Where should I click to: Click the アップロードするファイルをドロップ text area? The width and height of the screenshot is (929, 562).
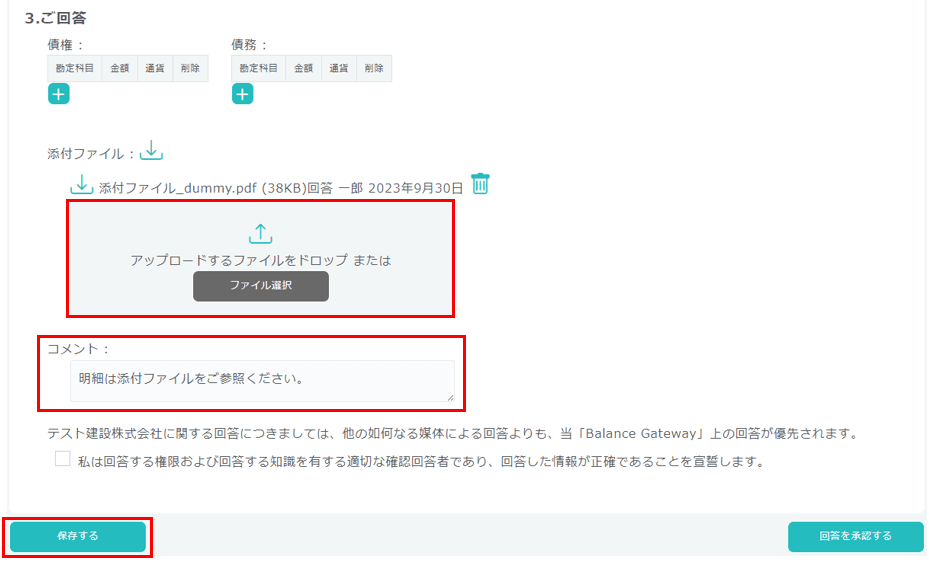click(x=260, y=260)
